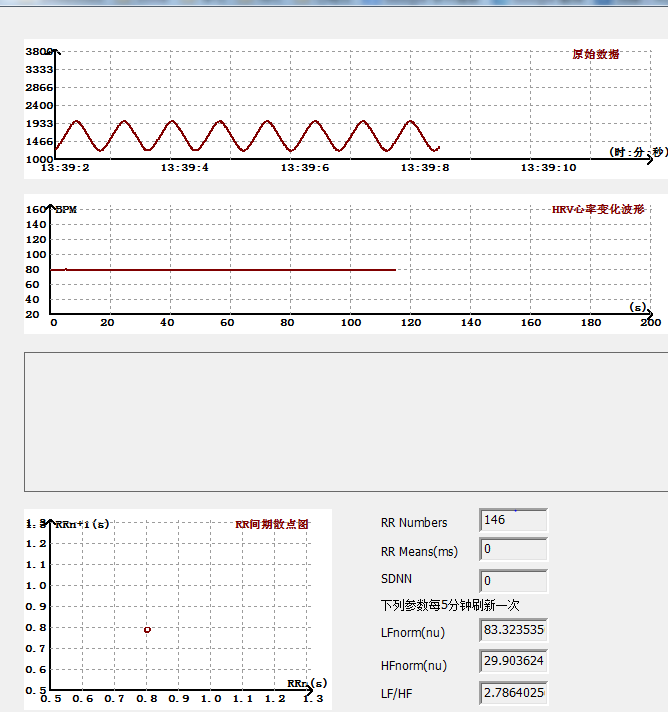Click the LFnorm(nu) value field
The image size is (668, 712).
pos(514,630)
